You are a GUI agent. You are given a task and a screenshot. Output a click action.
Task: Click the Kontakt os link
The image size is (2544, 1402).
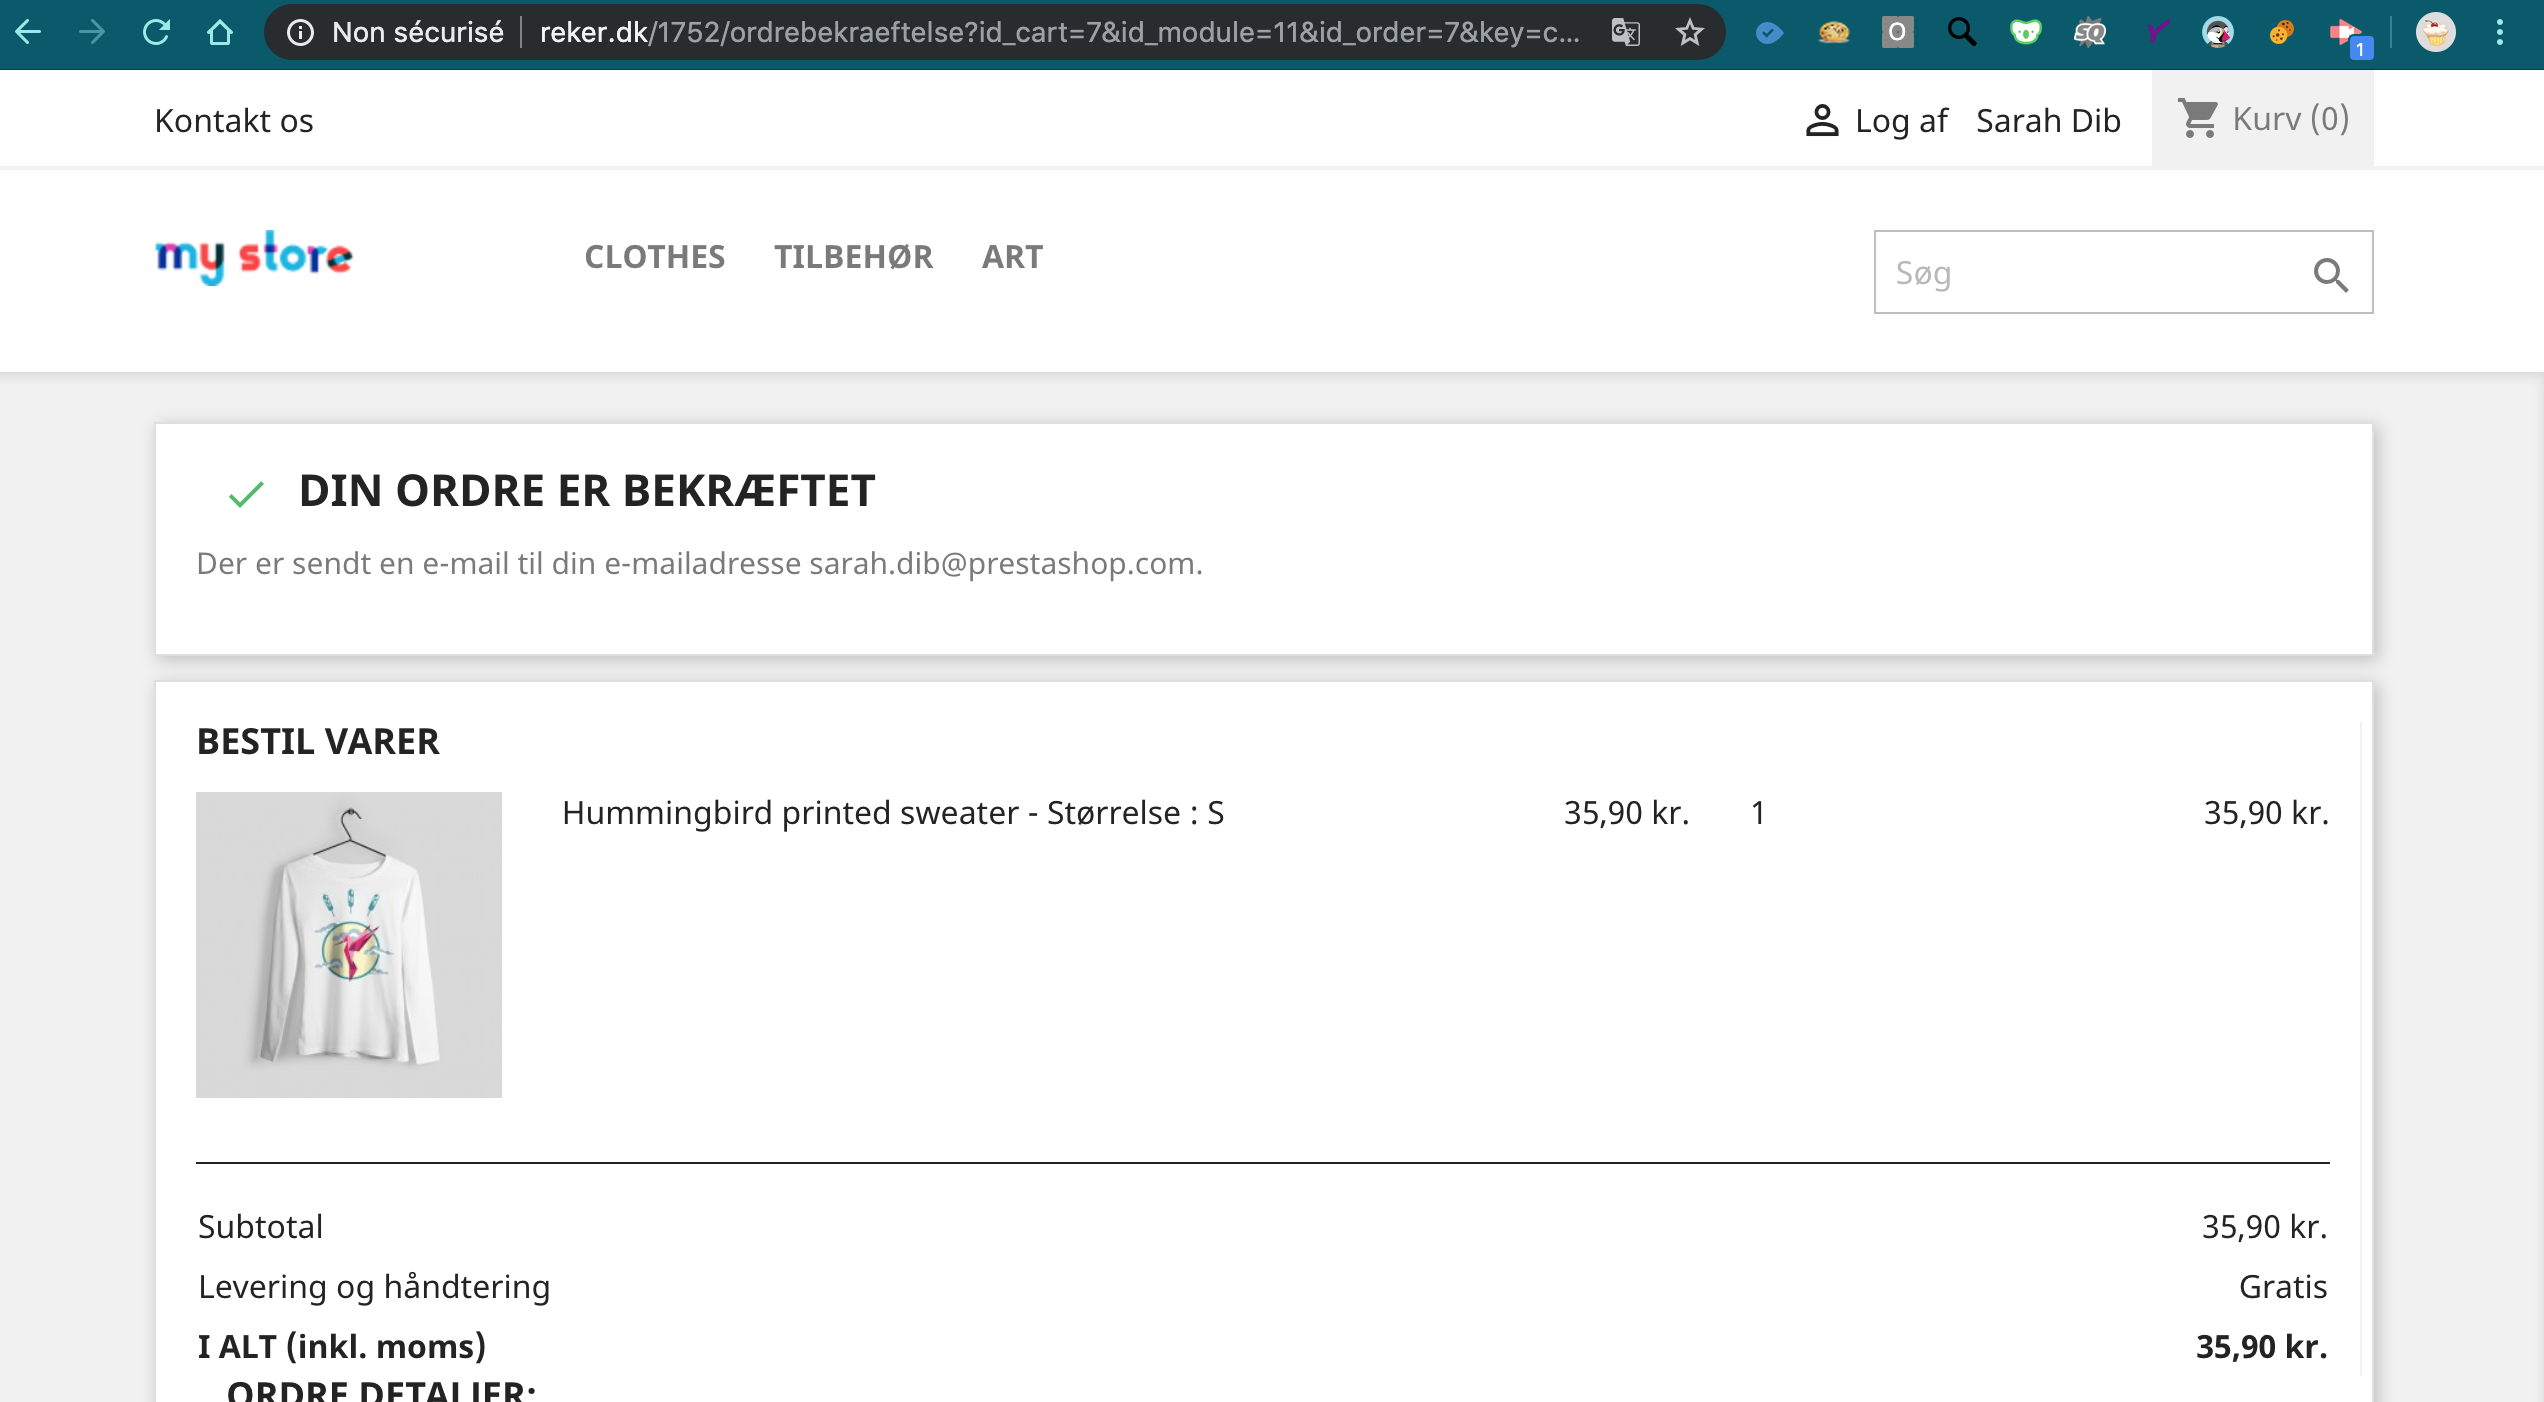[234, 121]
